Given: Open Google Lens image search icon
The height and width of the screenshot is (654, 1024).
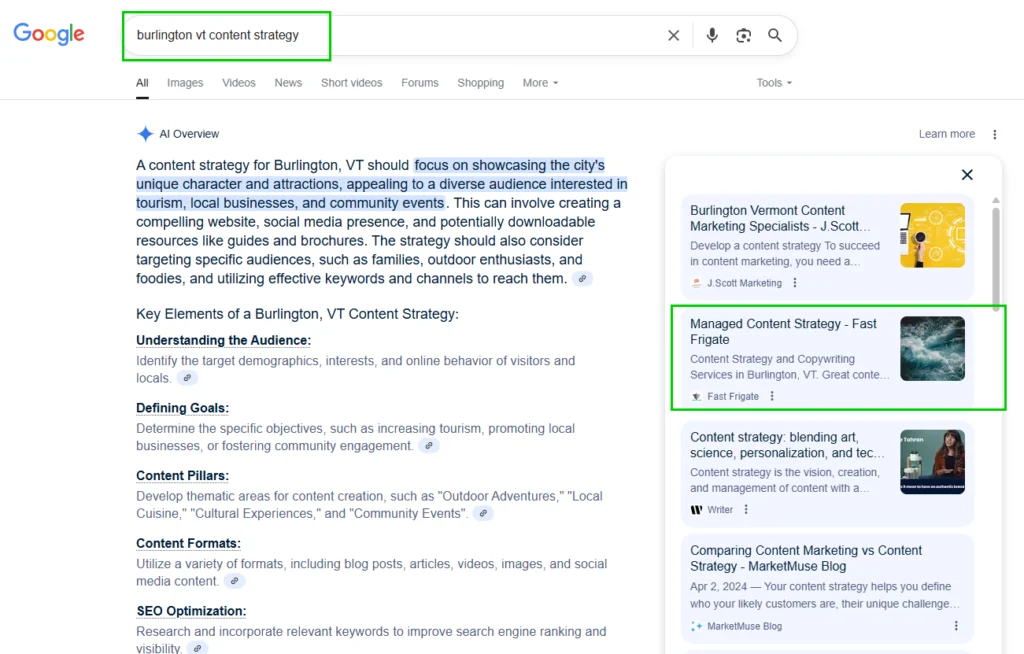Looking at the screenshot, I should click(743, 35).
